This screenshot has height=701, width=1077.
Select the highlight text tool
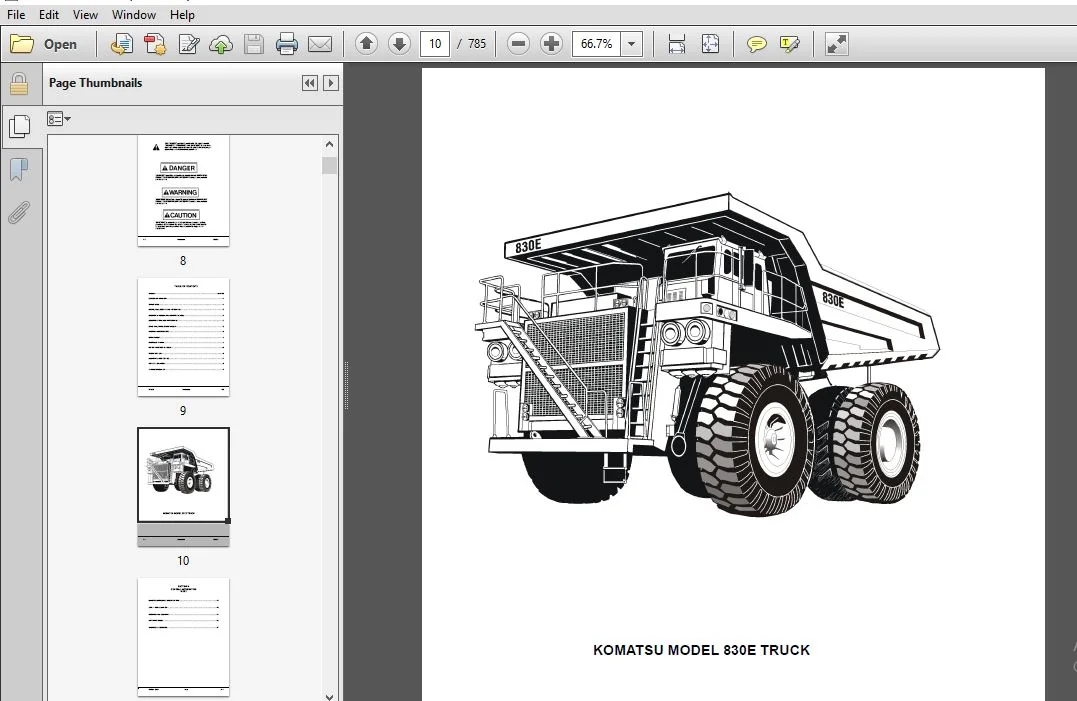(790, 44)
